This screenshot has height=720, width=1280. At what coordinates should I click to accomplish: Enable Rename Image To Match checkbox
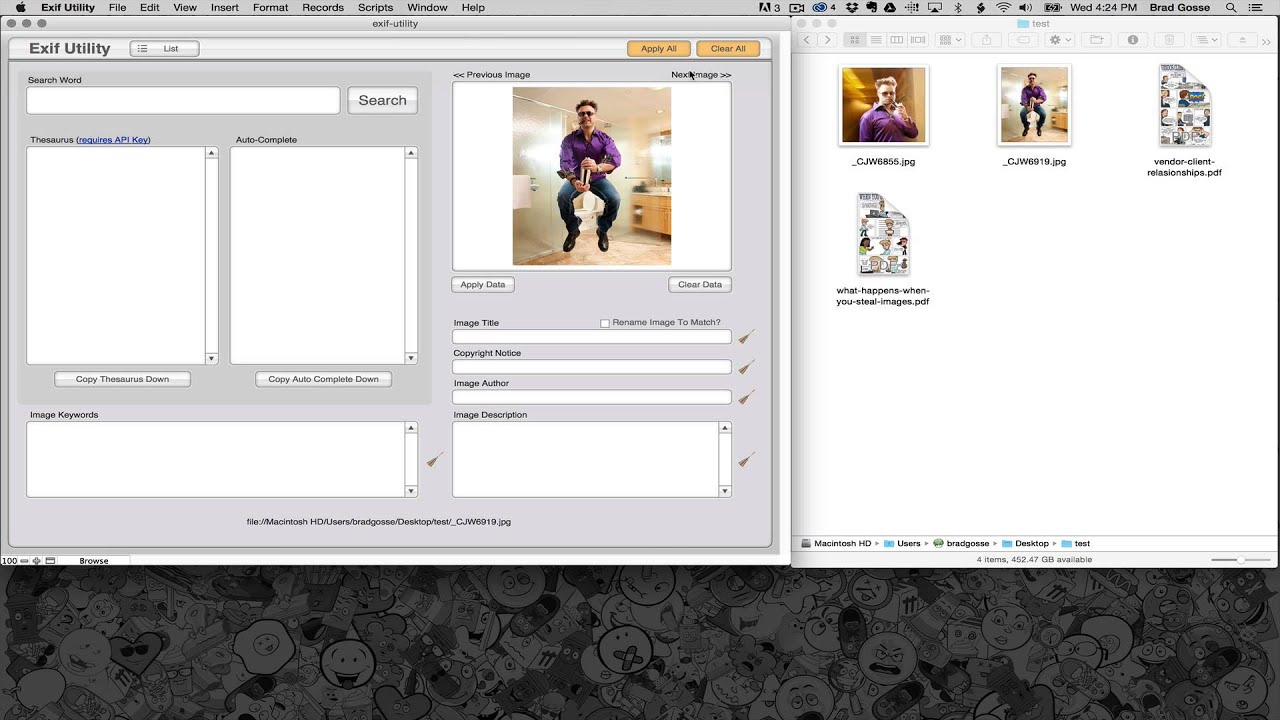pyautogui.click(x=604, y=323)
